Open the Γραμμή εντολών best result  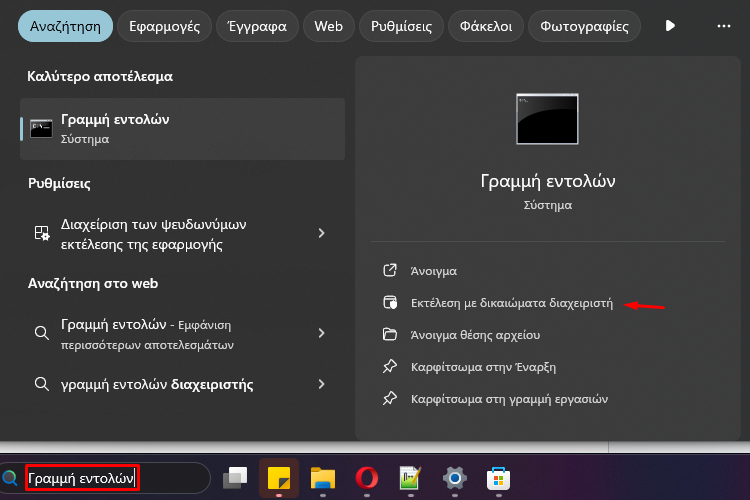click(x=182, y=129)
